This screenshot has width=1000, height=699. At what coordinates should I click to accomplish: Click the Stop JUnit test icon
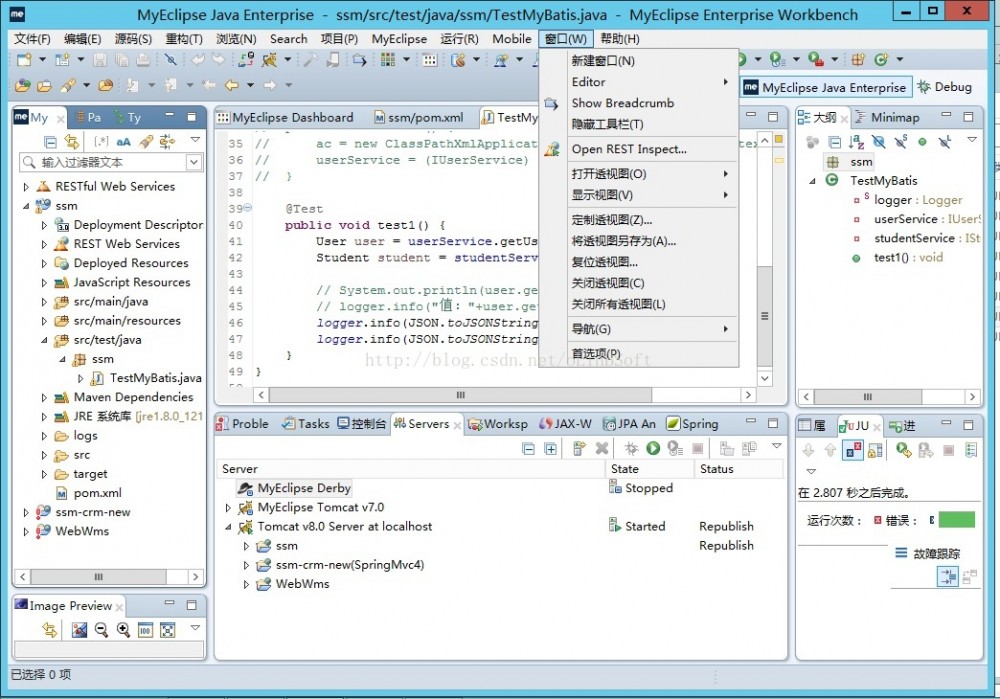[x=946, y=448]
